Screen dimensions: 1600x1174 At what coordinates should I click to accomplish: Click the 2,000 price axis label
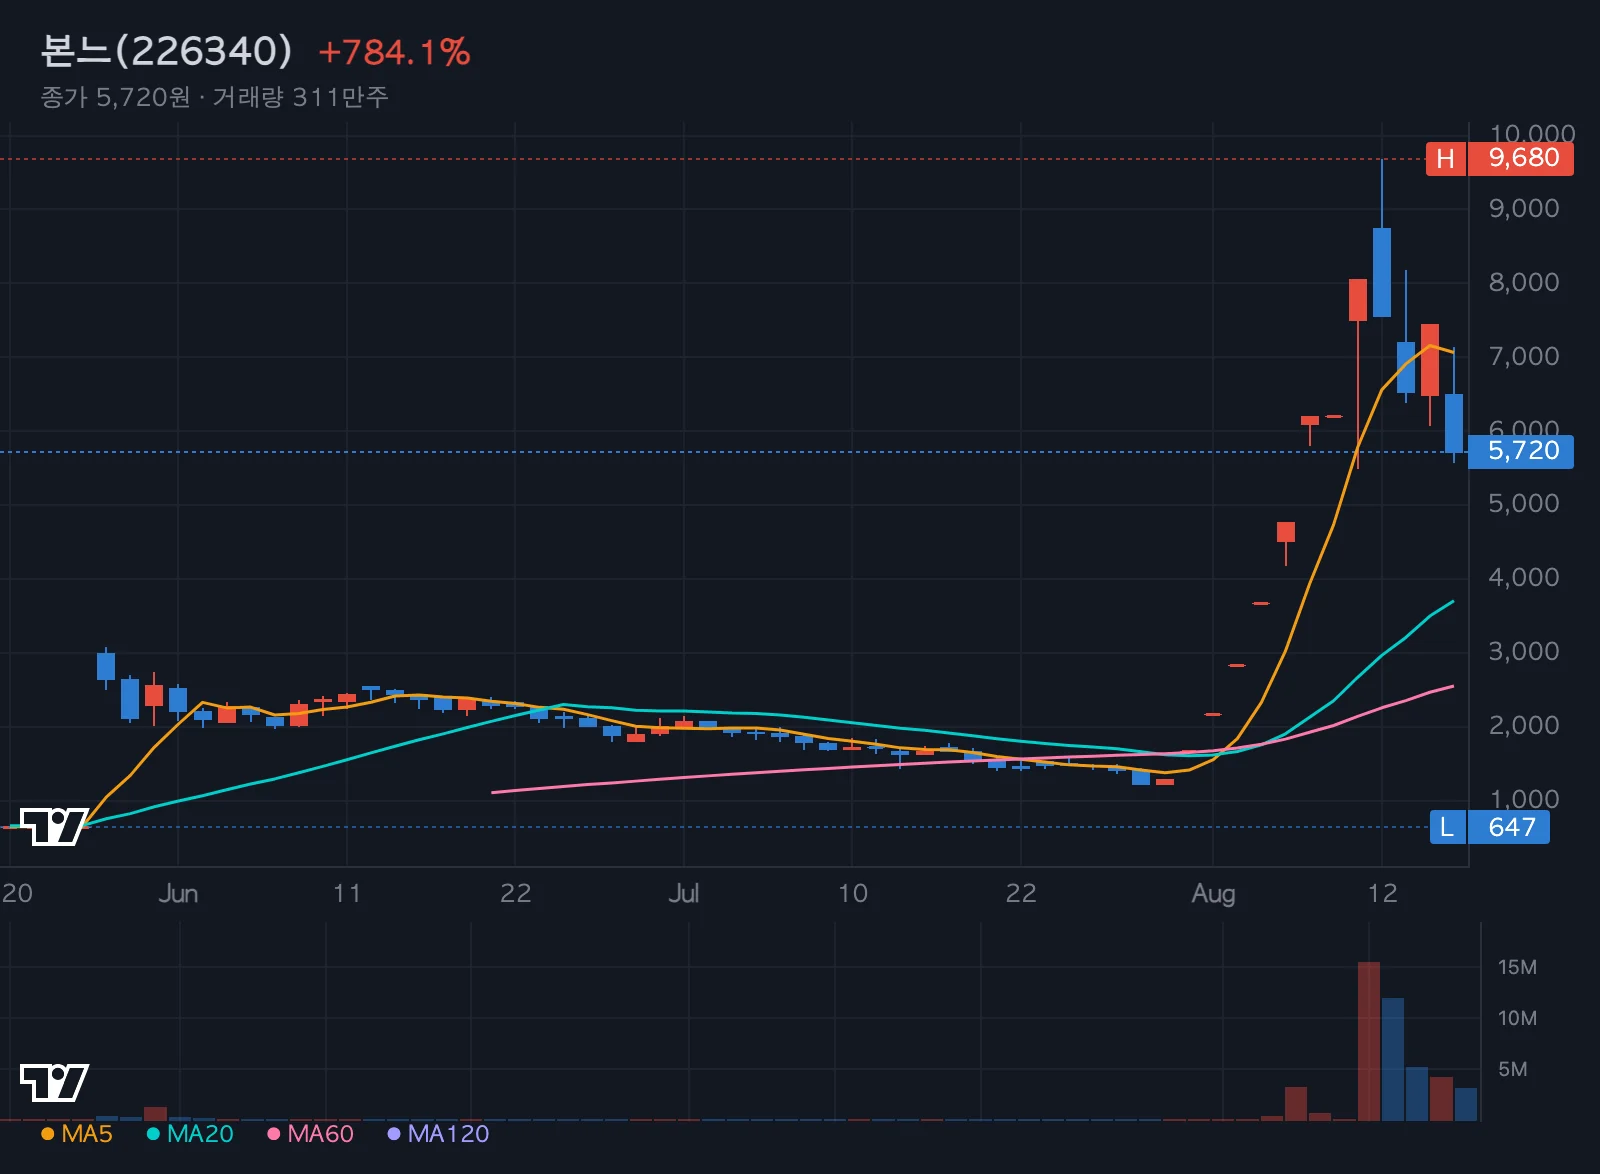1524,725
